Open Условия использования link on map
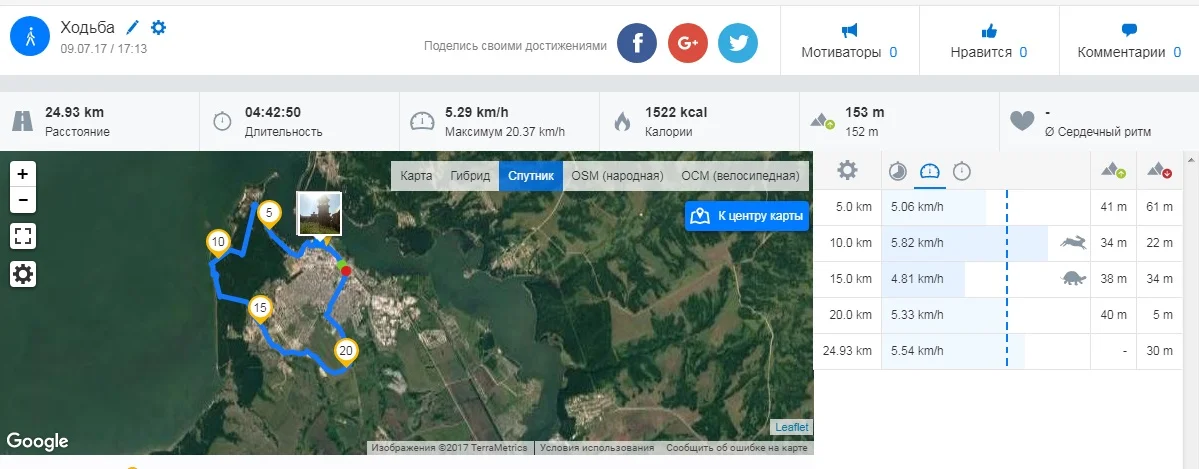 click(x=598, y=448)
